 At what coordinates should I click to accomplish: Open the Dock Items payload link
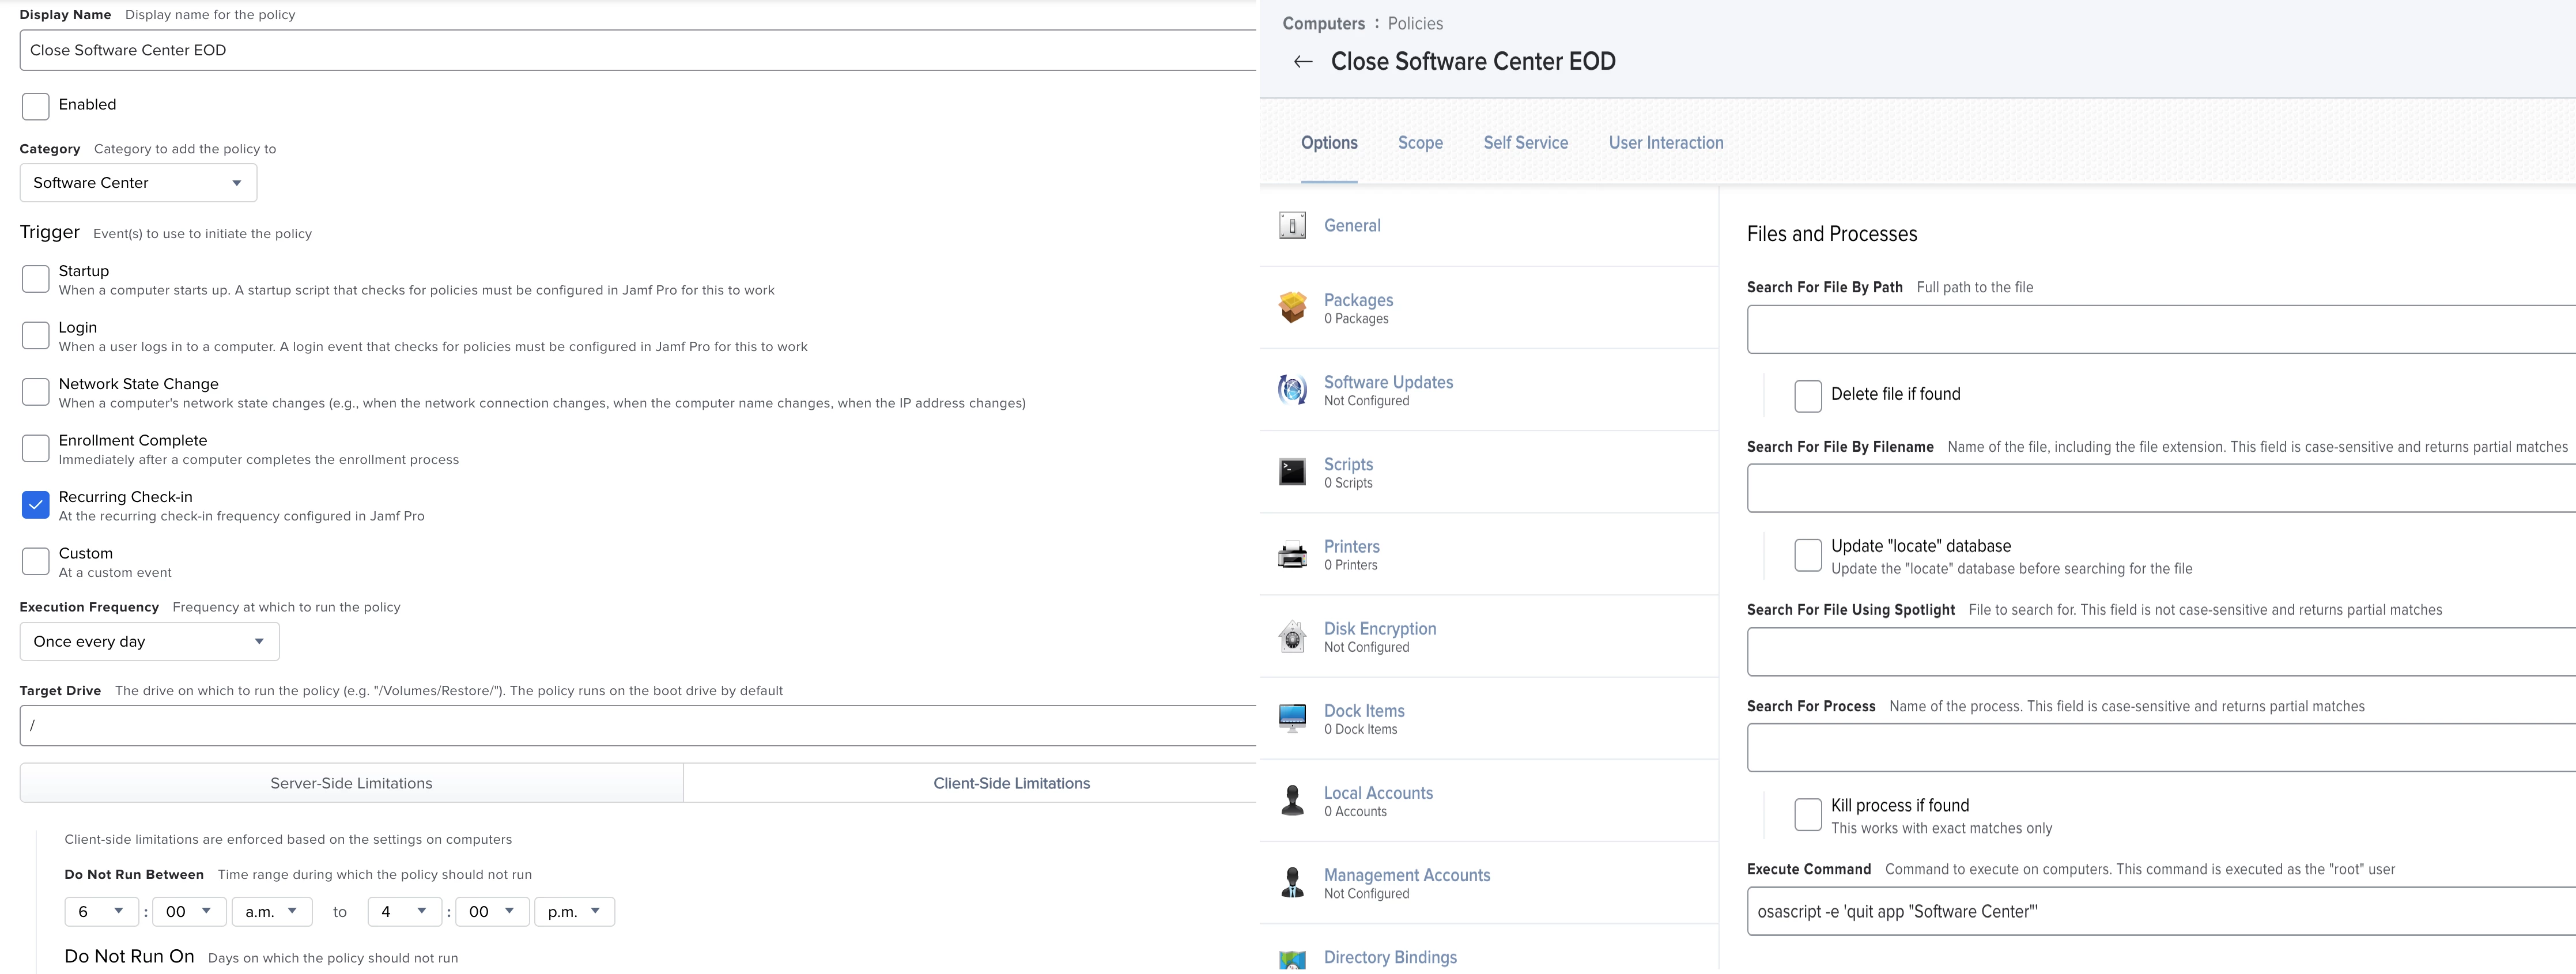point(1364,710)
